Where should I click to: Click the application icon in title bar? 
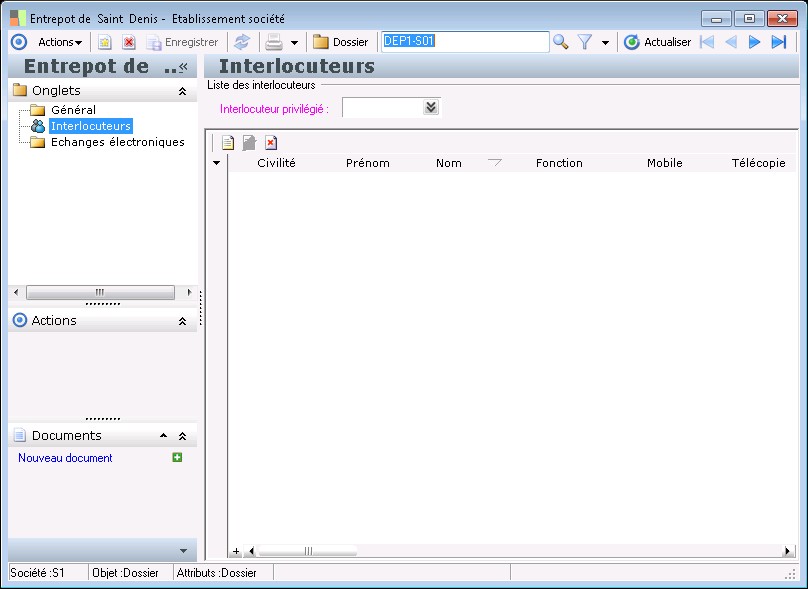tap(18, 19)
